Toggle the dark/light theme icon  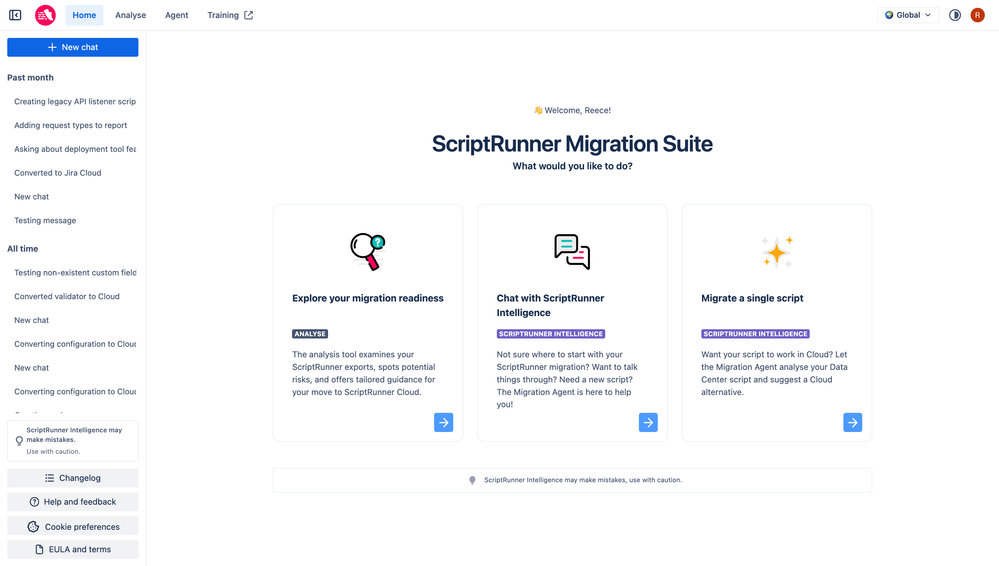click(954, 15)
